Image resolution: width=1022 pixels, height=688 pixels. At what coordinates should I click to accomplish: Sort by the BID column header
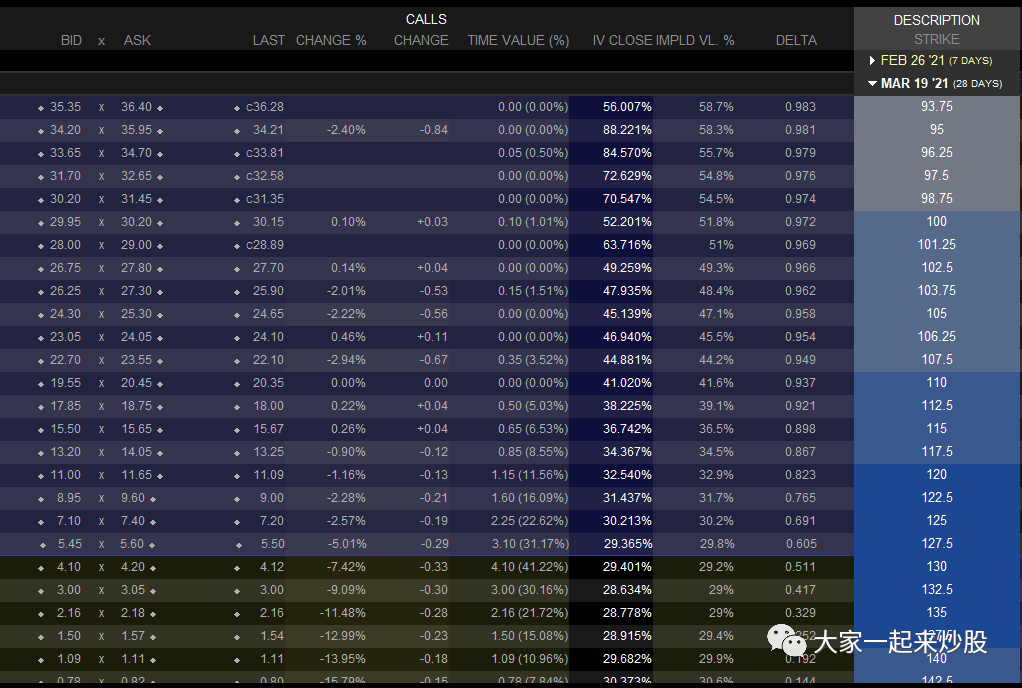coord(71,40)
